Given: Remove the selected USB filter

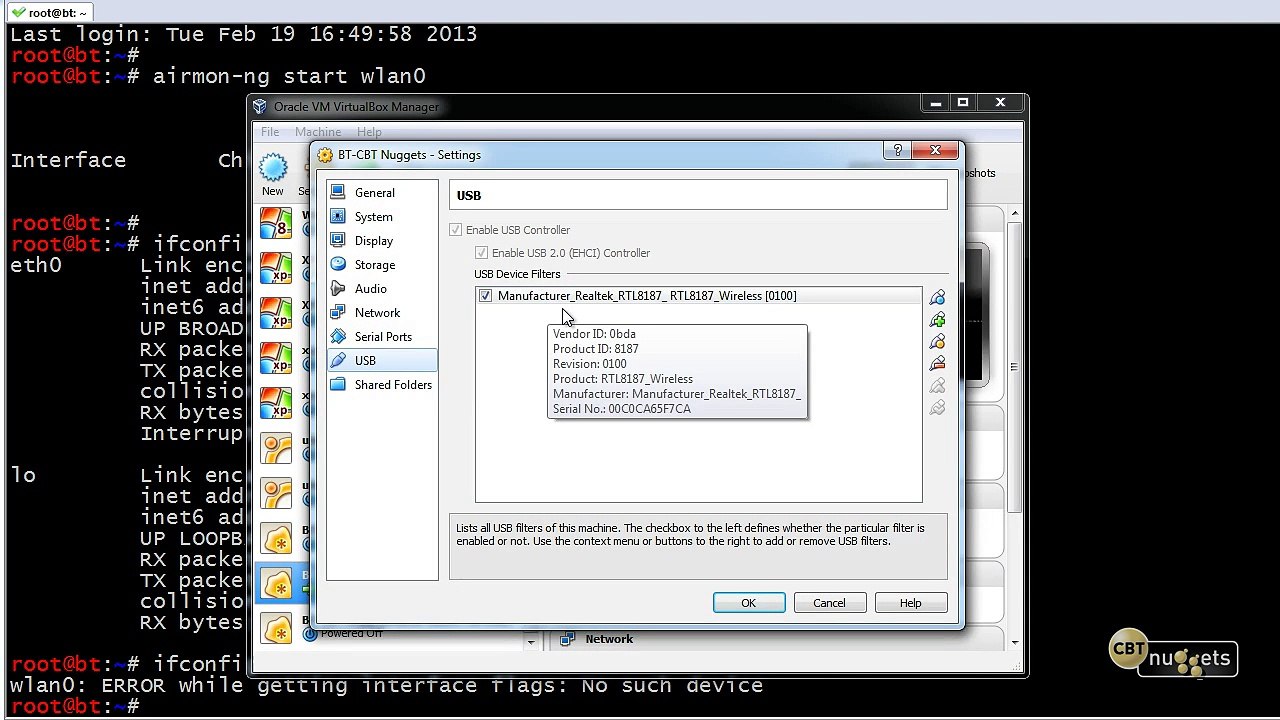Looking at the screenshot, I should [937, 364].
